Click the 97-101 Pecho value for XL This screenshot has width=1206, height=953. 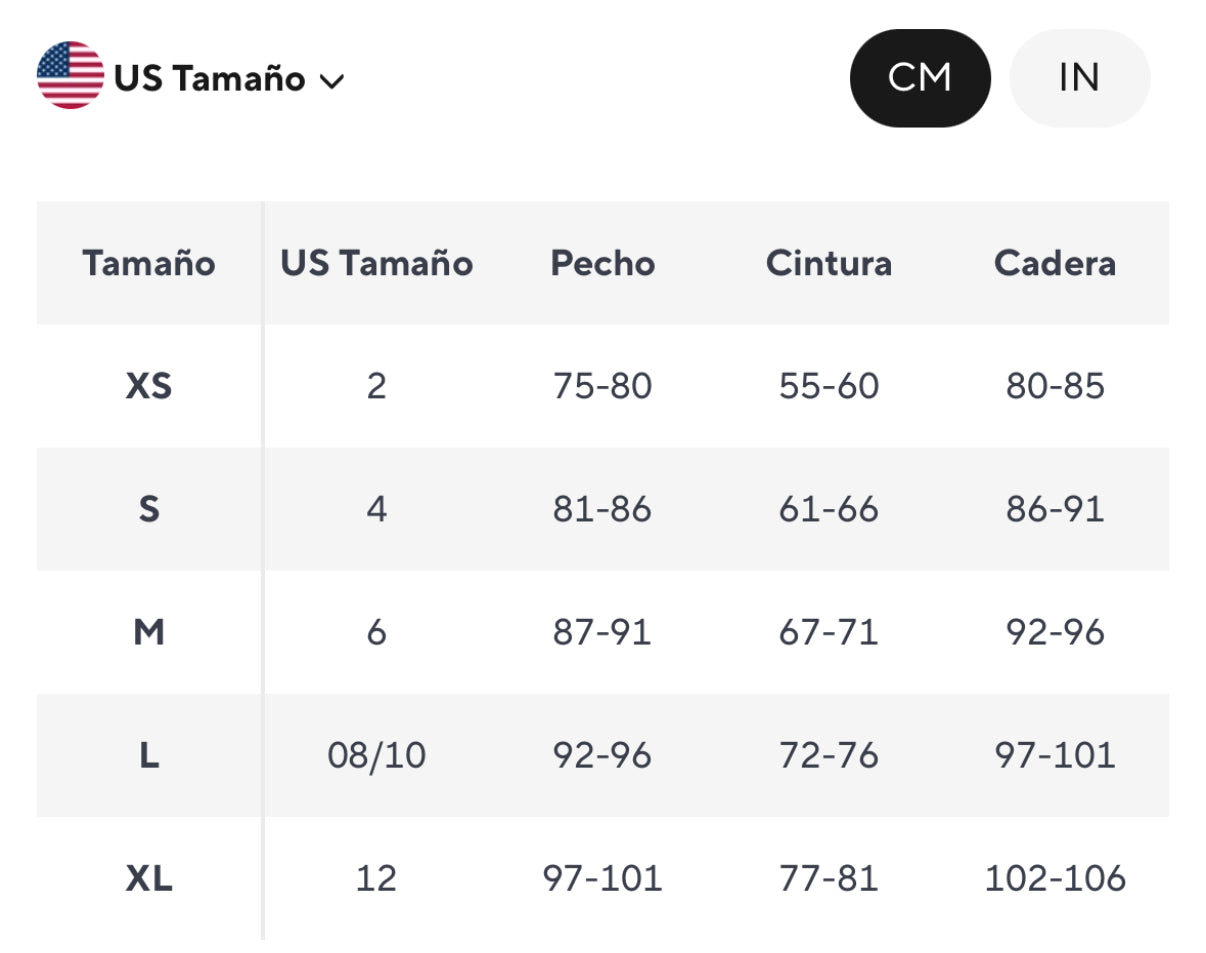tap(602, 878)
